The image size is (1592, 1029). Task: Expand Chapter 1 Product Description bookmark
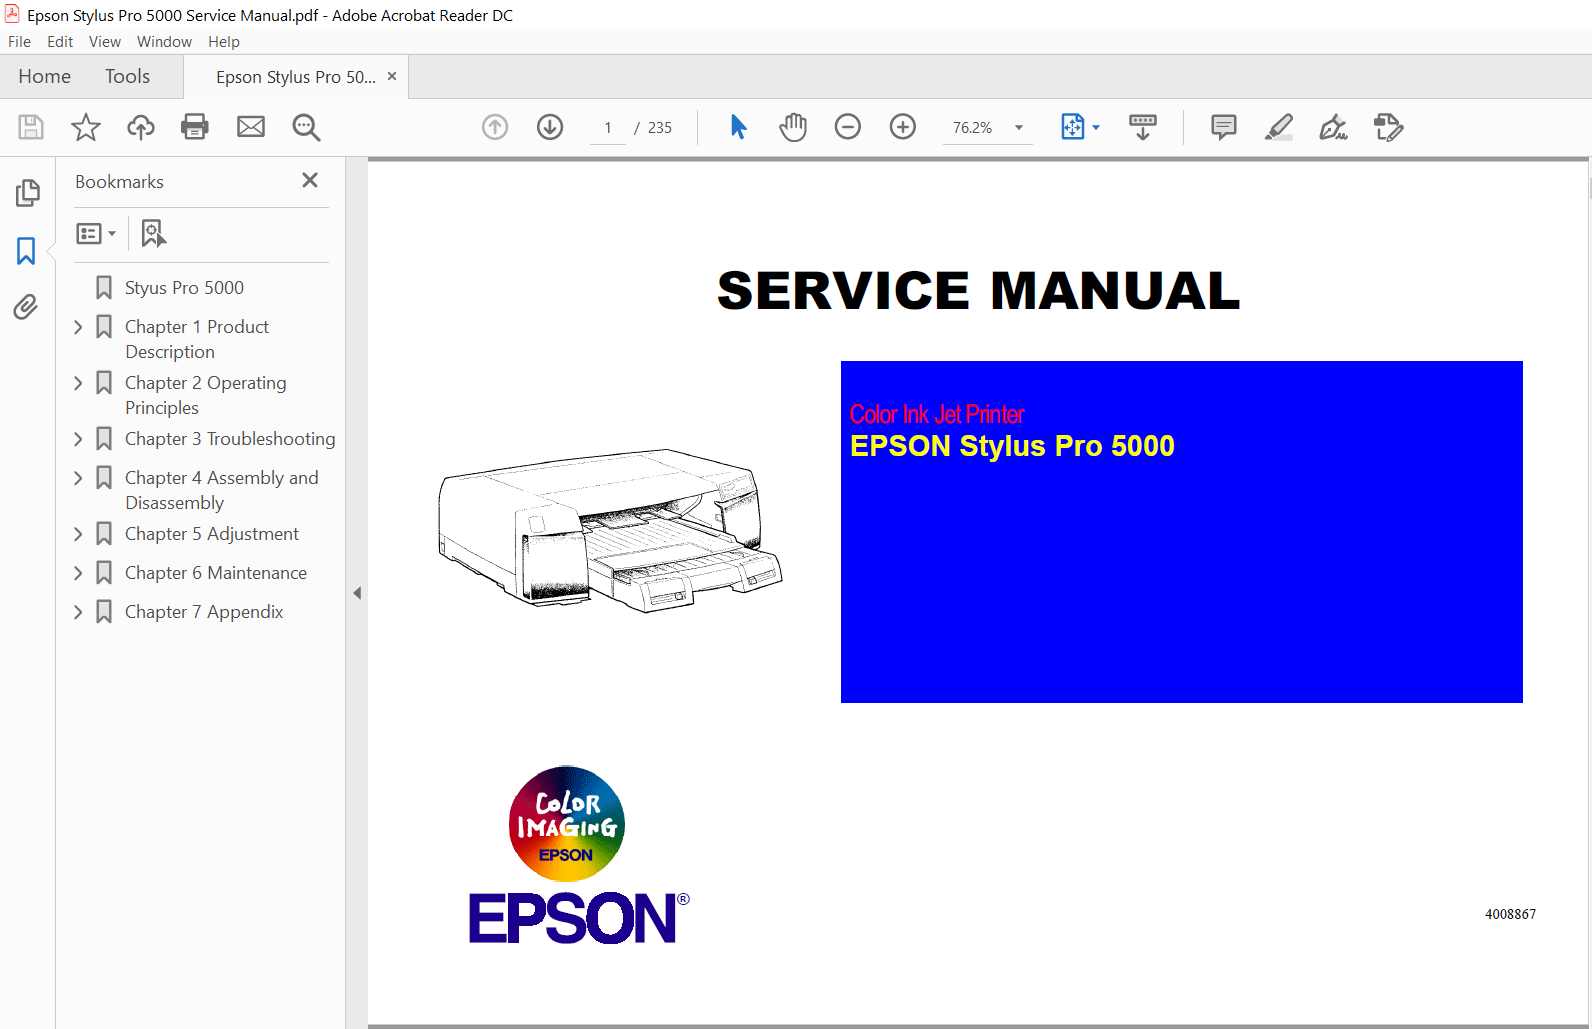(x=78, y=327)
